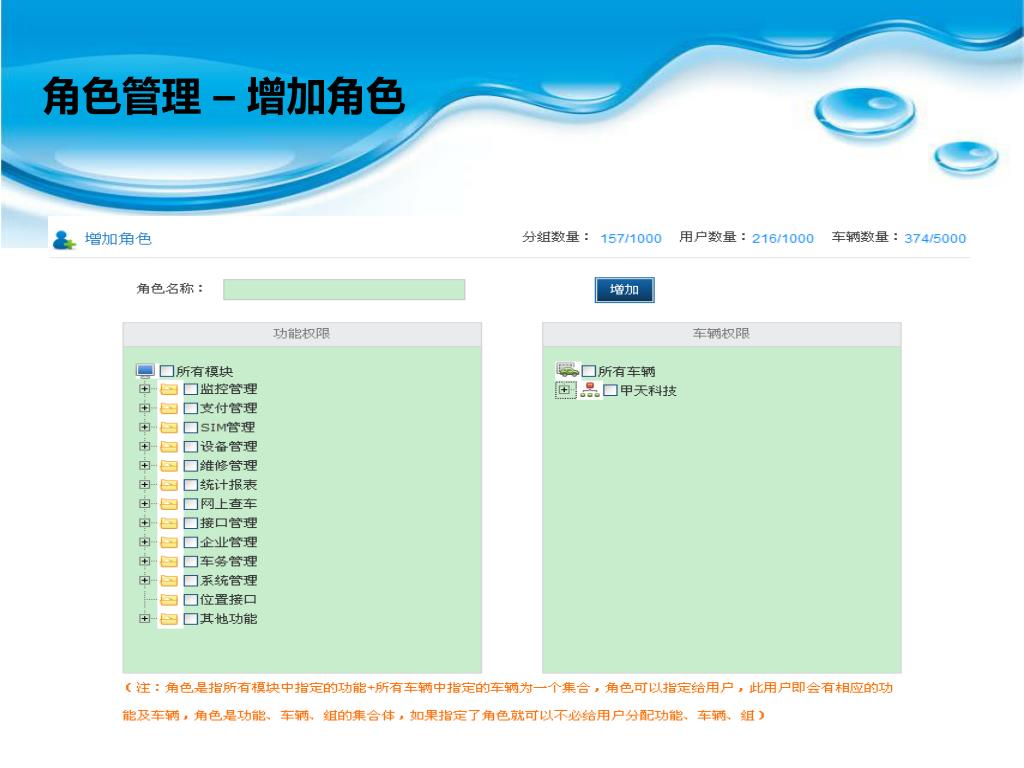This screenshot has width=1024, height=768.
Task: Expand the 支付管理 tree node
Action: (x=145, y=408)
